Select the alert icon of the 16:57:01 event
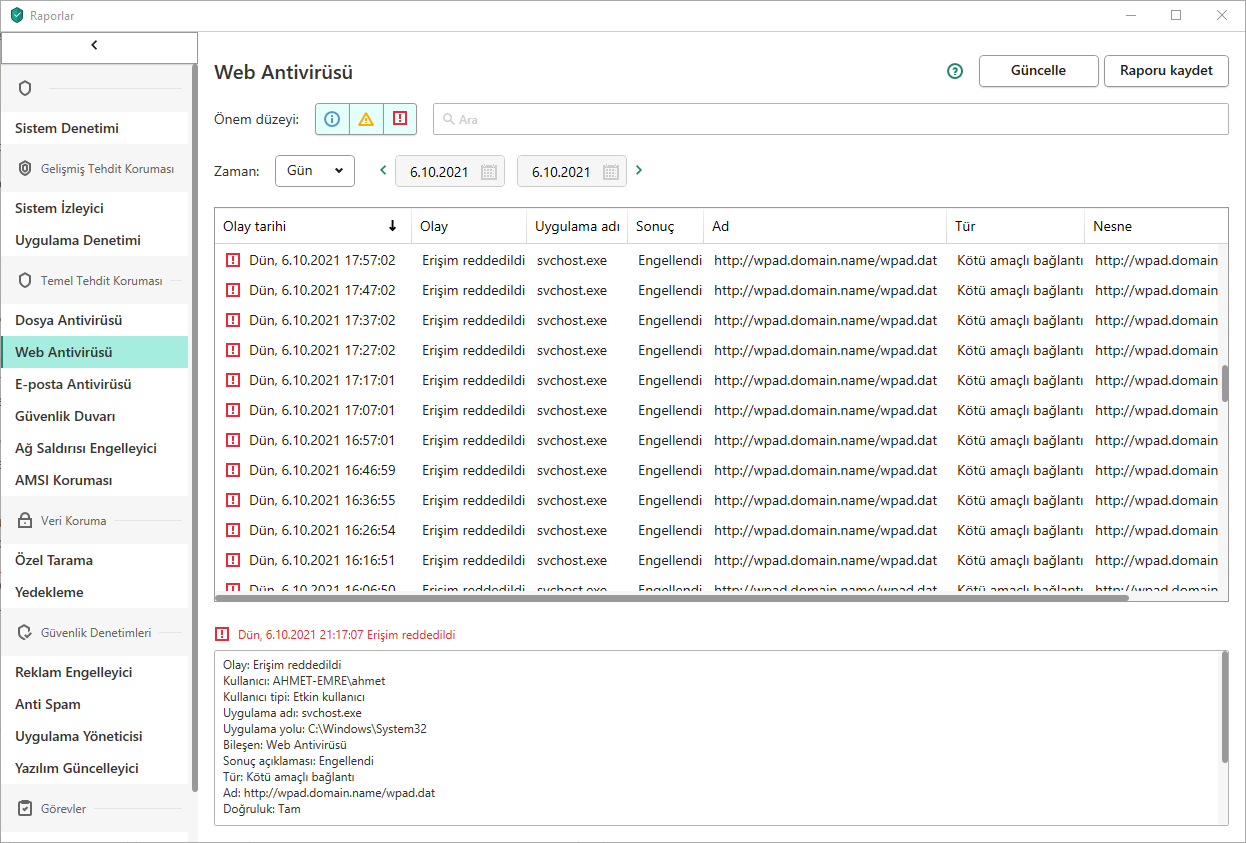This screenshot has height=843, width=1246. [233, 440]
